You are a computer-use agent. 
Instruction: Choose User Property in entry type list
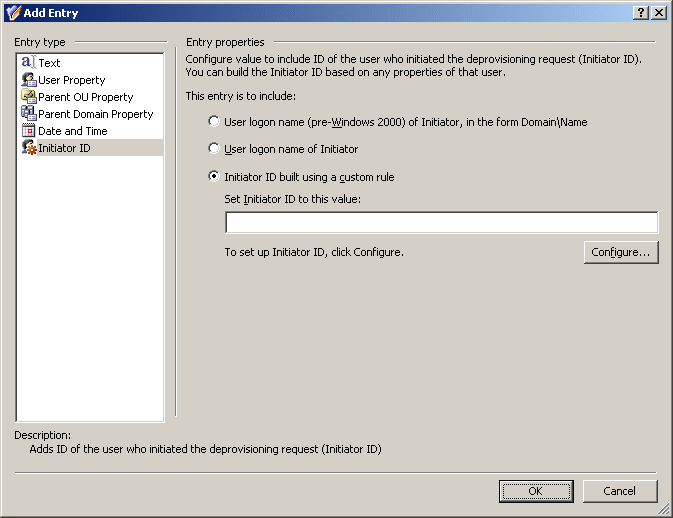pyautogui.click(x=72, y=80)
